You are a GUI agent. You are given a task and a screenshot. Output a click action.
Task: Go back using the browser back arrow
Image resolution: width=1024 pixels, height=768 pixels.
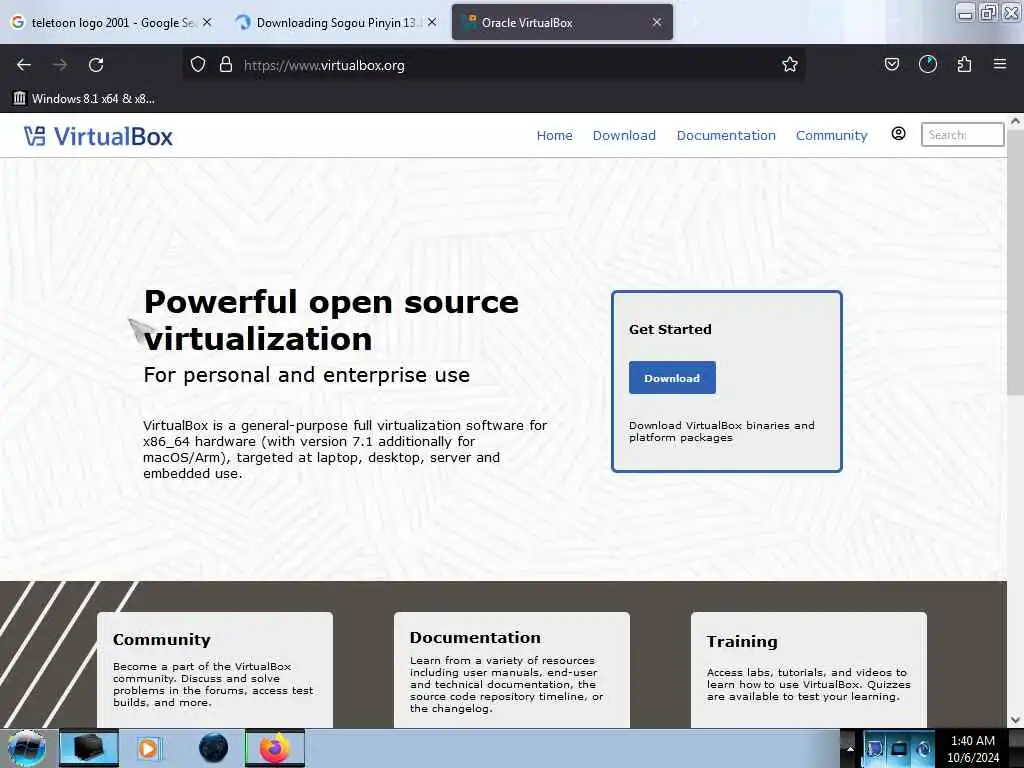(24, 65)
